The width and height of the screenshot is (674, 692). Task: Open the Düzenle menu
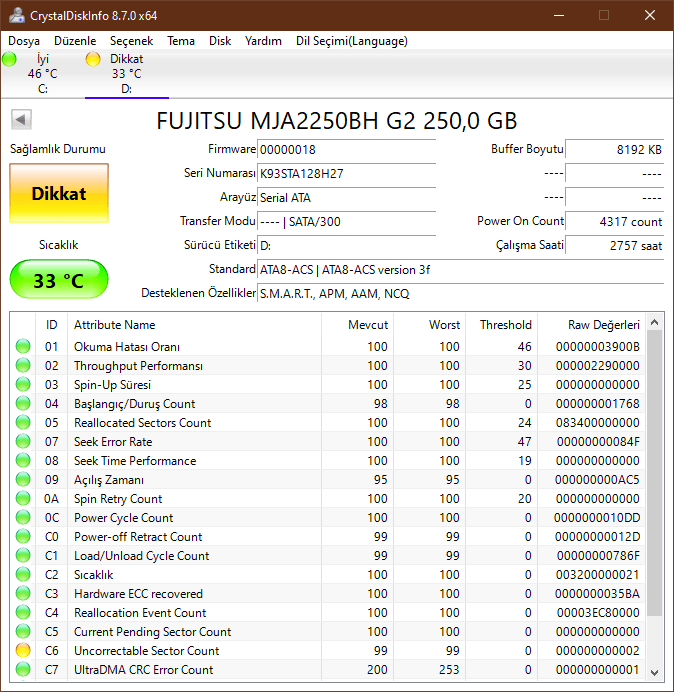point(75,41)
